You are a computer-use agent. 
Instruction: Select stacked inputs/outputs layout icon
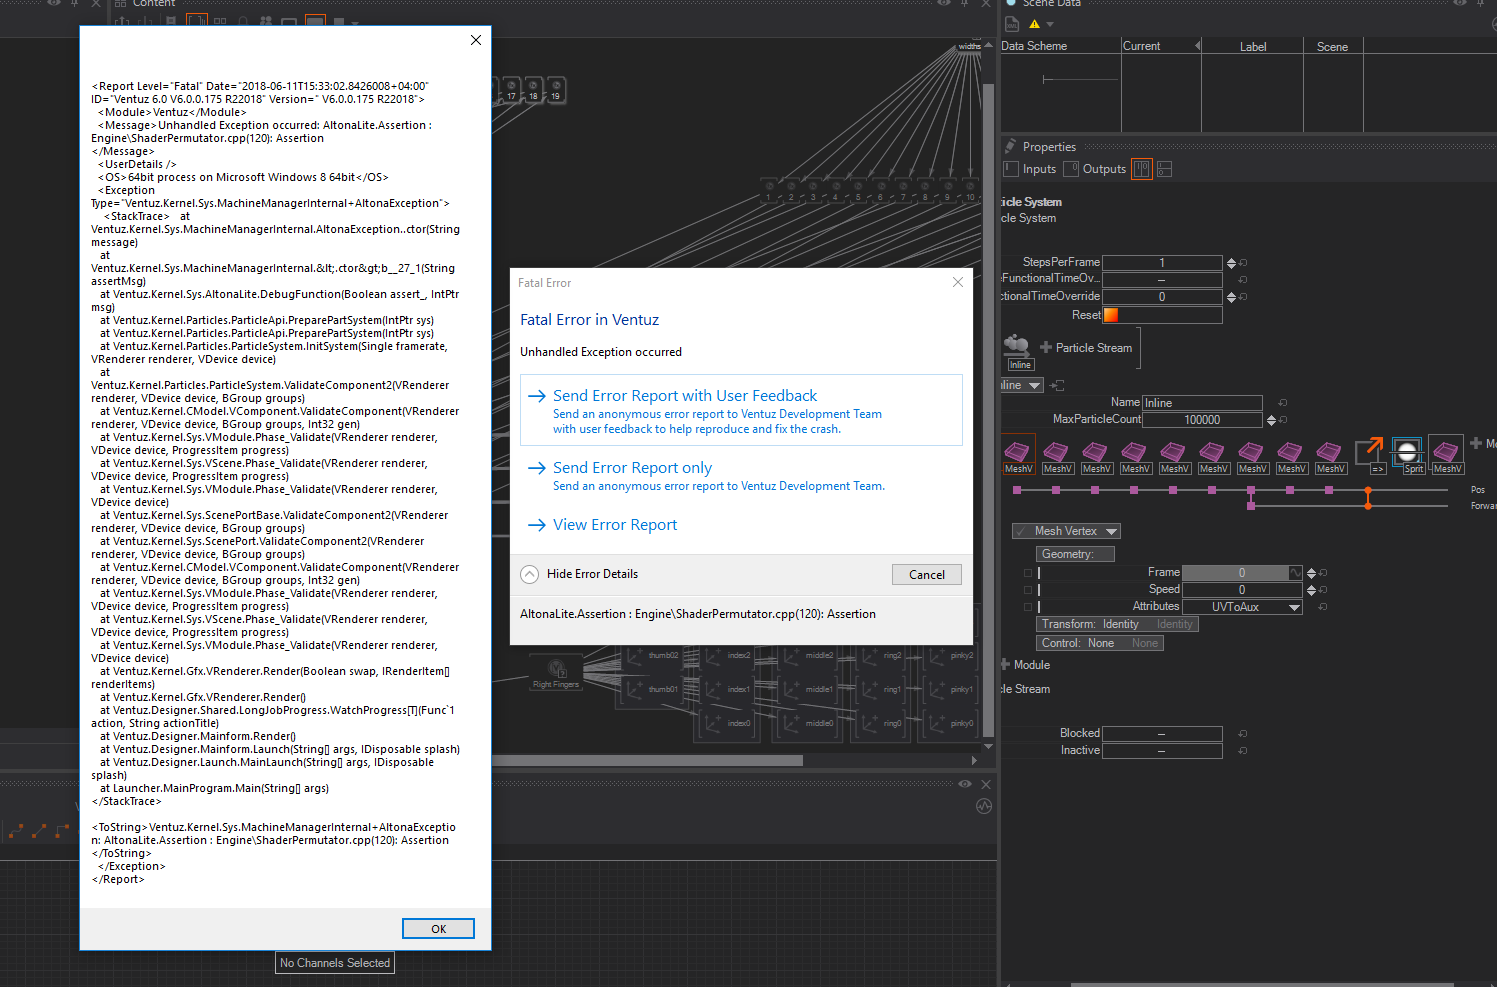(x=1164, y=169)
